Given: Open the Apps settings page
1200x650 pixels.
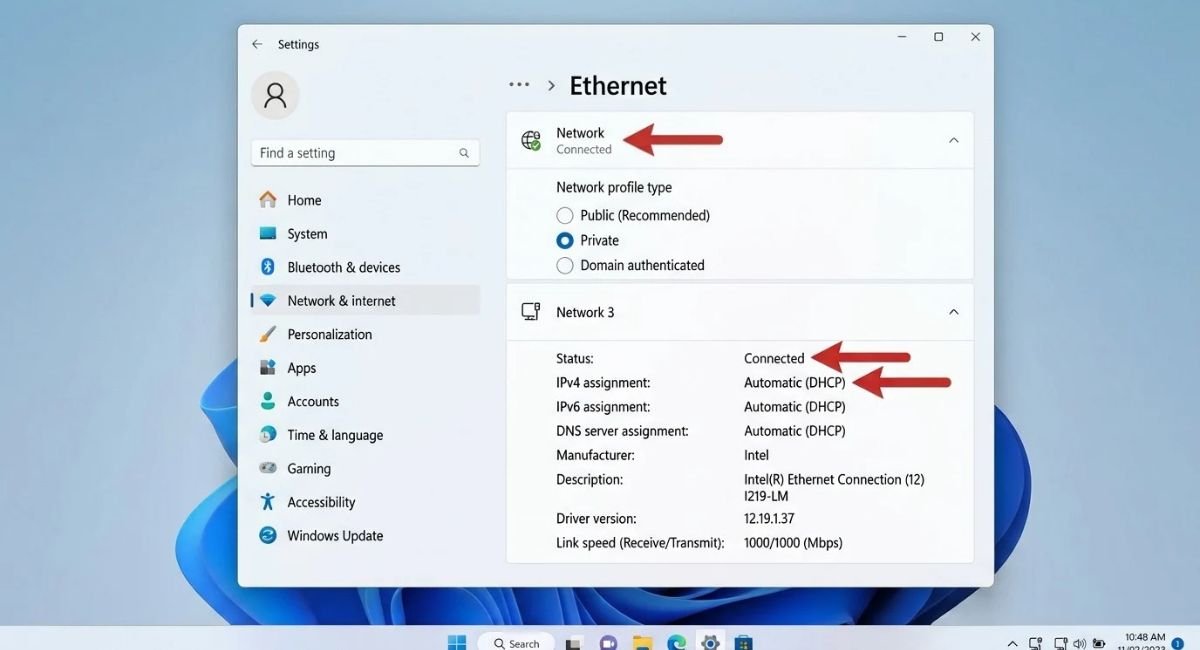Looking at the screenshot, I should [365, 368].
